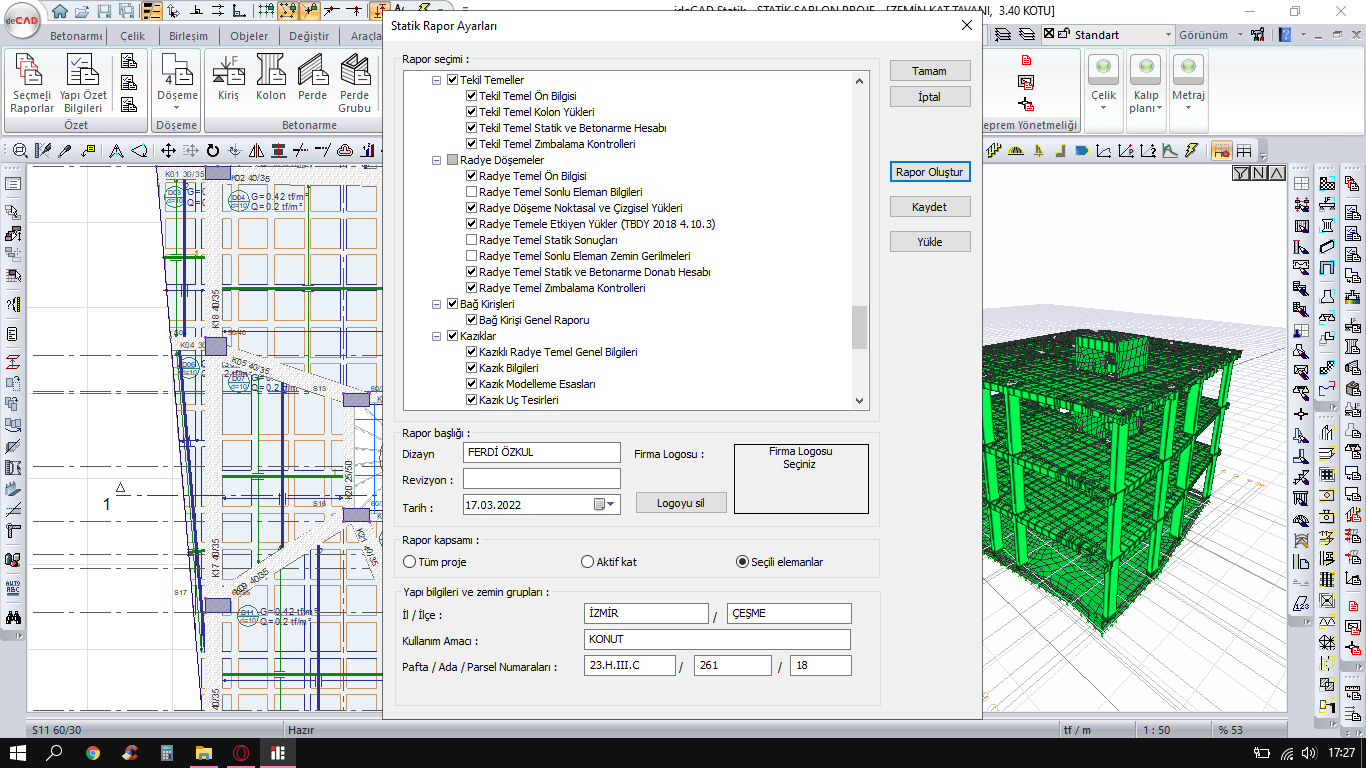
Task: Open the Windows Start menu
Action: point(18,752)
